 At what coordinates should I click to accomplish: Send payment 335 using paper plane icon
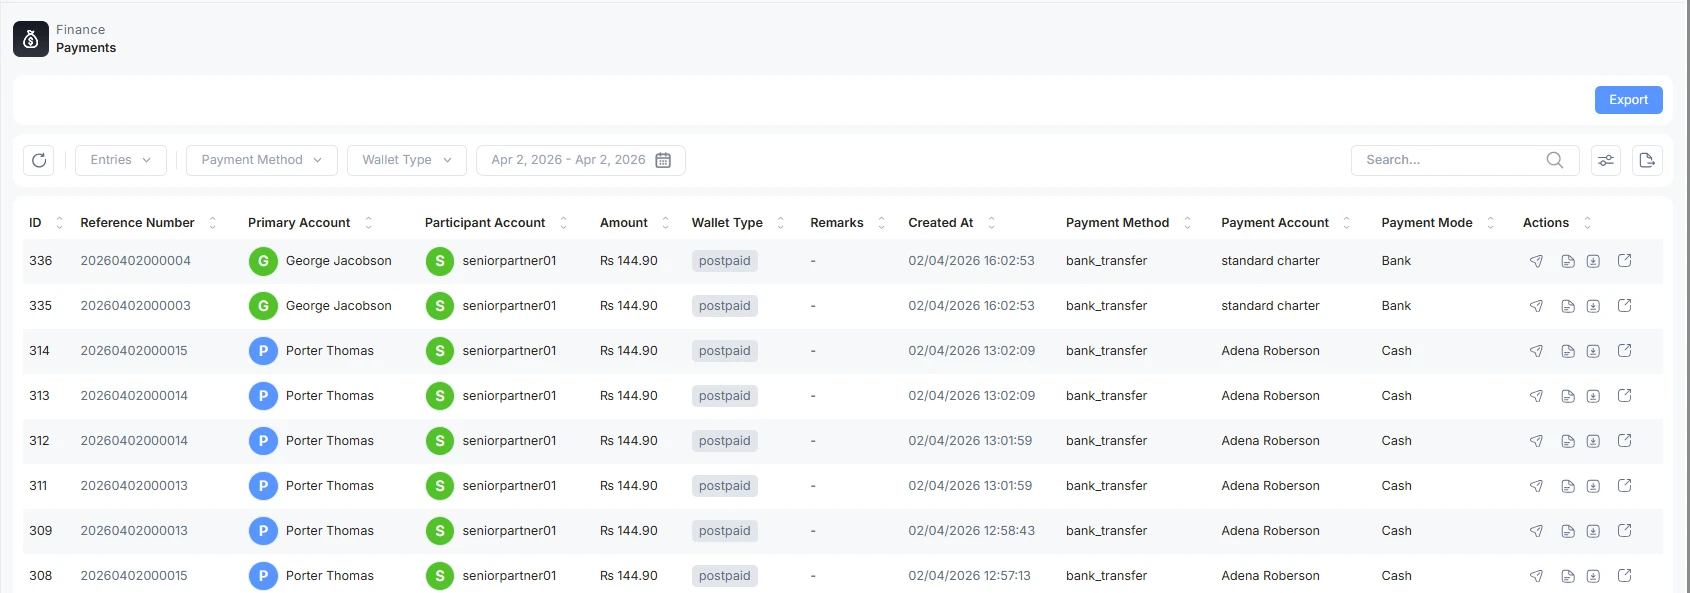click(1536, 306)
